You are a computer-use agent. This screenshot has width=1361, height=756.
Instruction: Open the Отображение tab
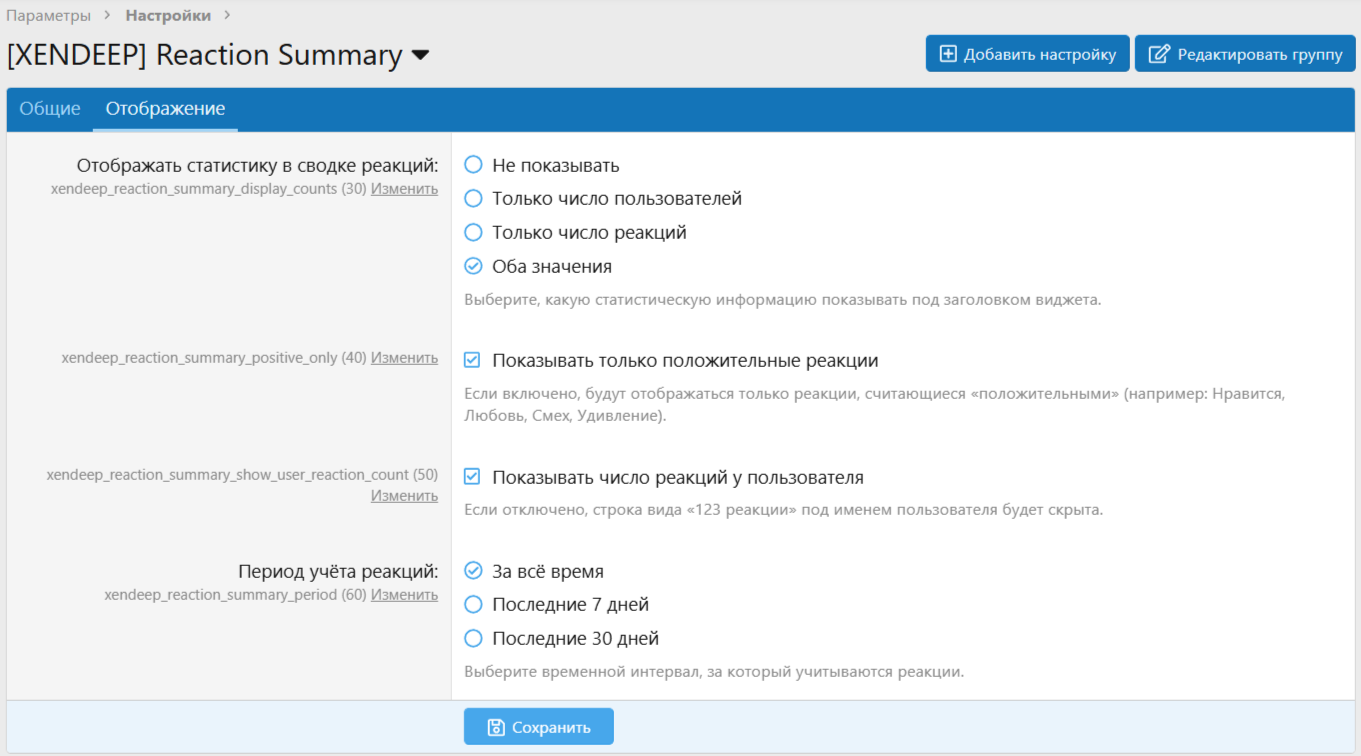click(165, 109)
